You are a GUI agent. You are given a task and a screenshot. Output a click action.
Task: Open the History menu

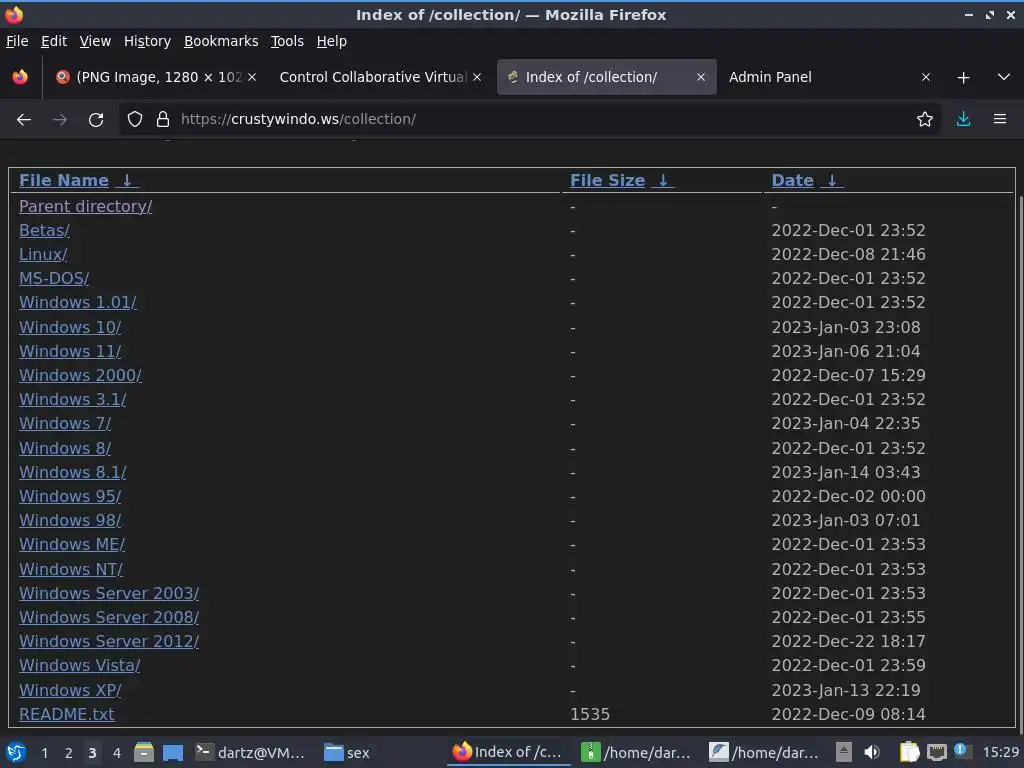click(x=147, y=41)
